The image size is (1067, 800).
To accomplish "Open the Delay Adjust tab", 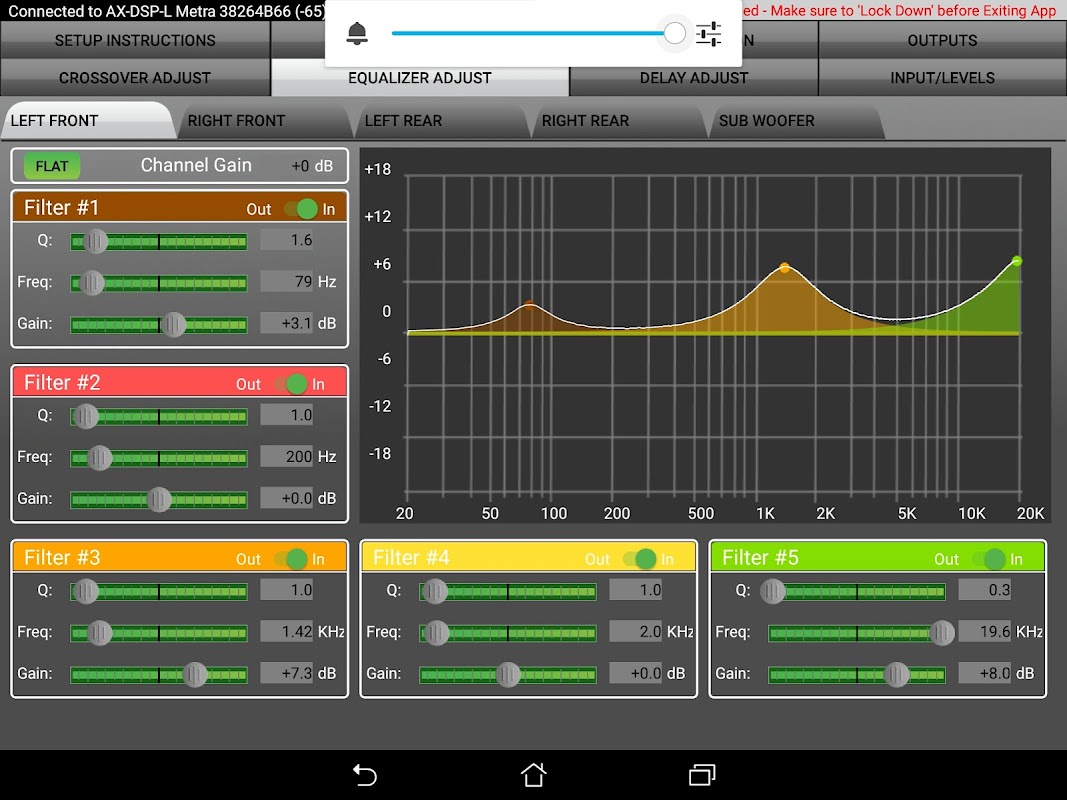I will pos(694,78).
